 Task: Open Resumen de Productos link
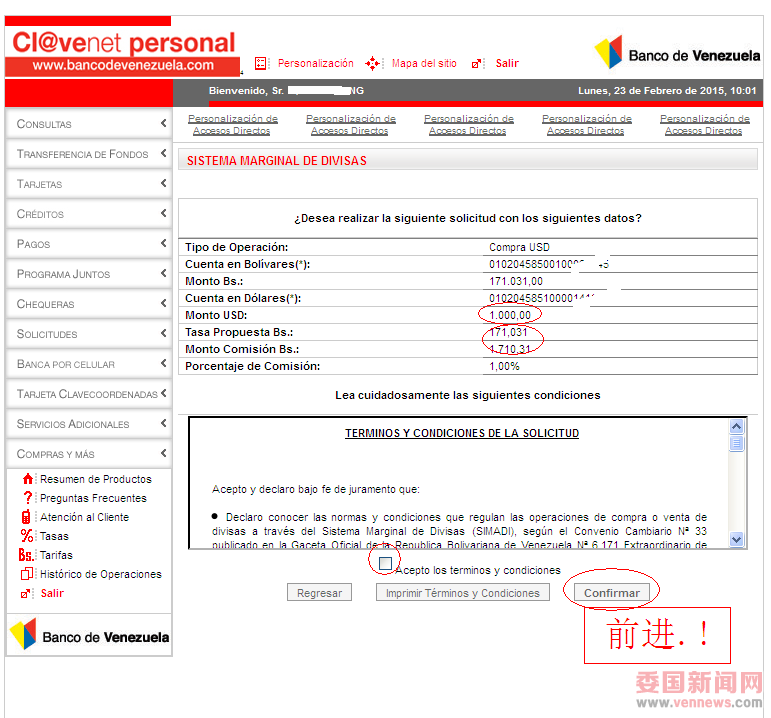[x=96, y=479]
